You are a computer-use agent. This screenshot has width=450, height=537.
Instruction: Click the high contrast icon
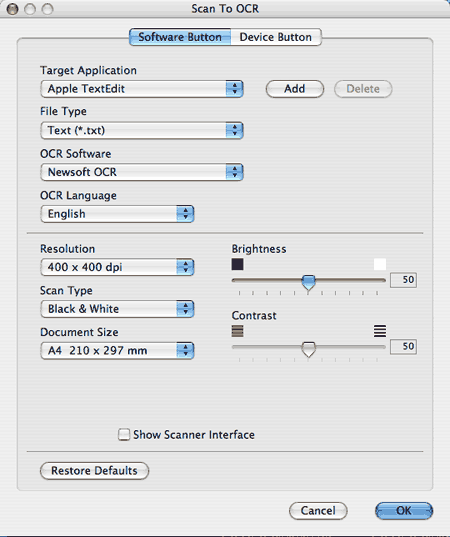point(380,331)
